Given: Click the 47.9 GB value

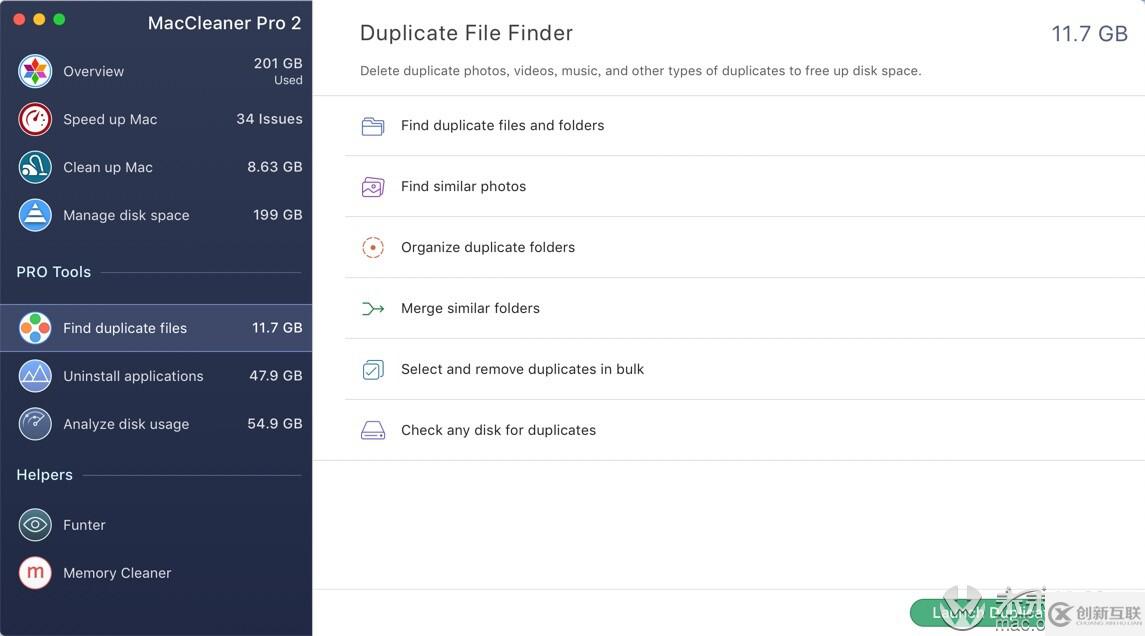Looking at the screenshot, I should pyautogui.click(x=275, y=375).
